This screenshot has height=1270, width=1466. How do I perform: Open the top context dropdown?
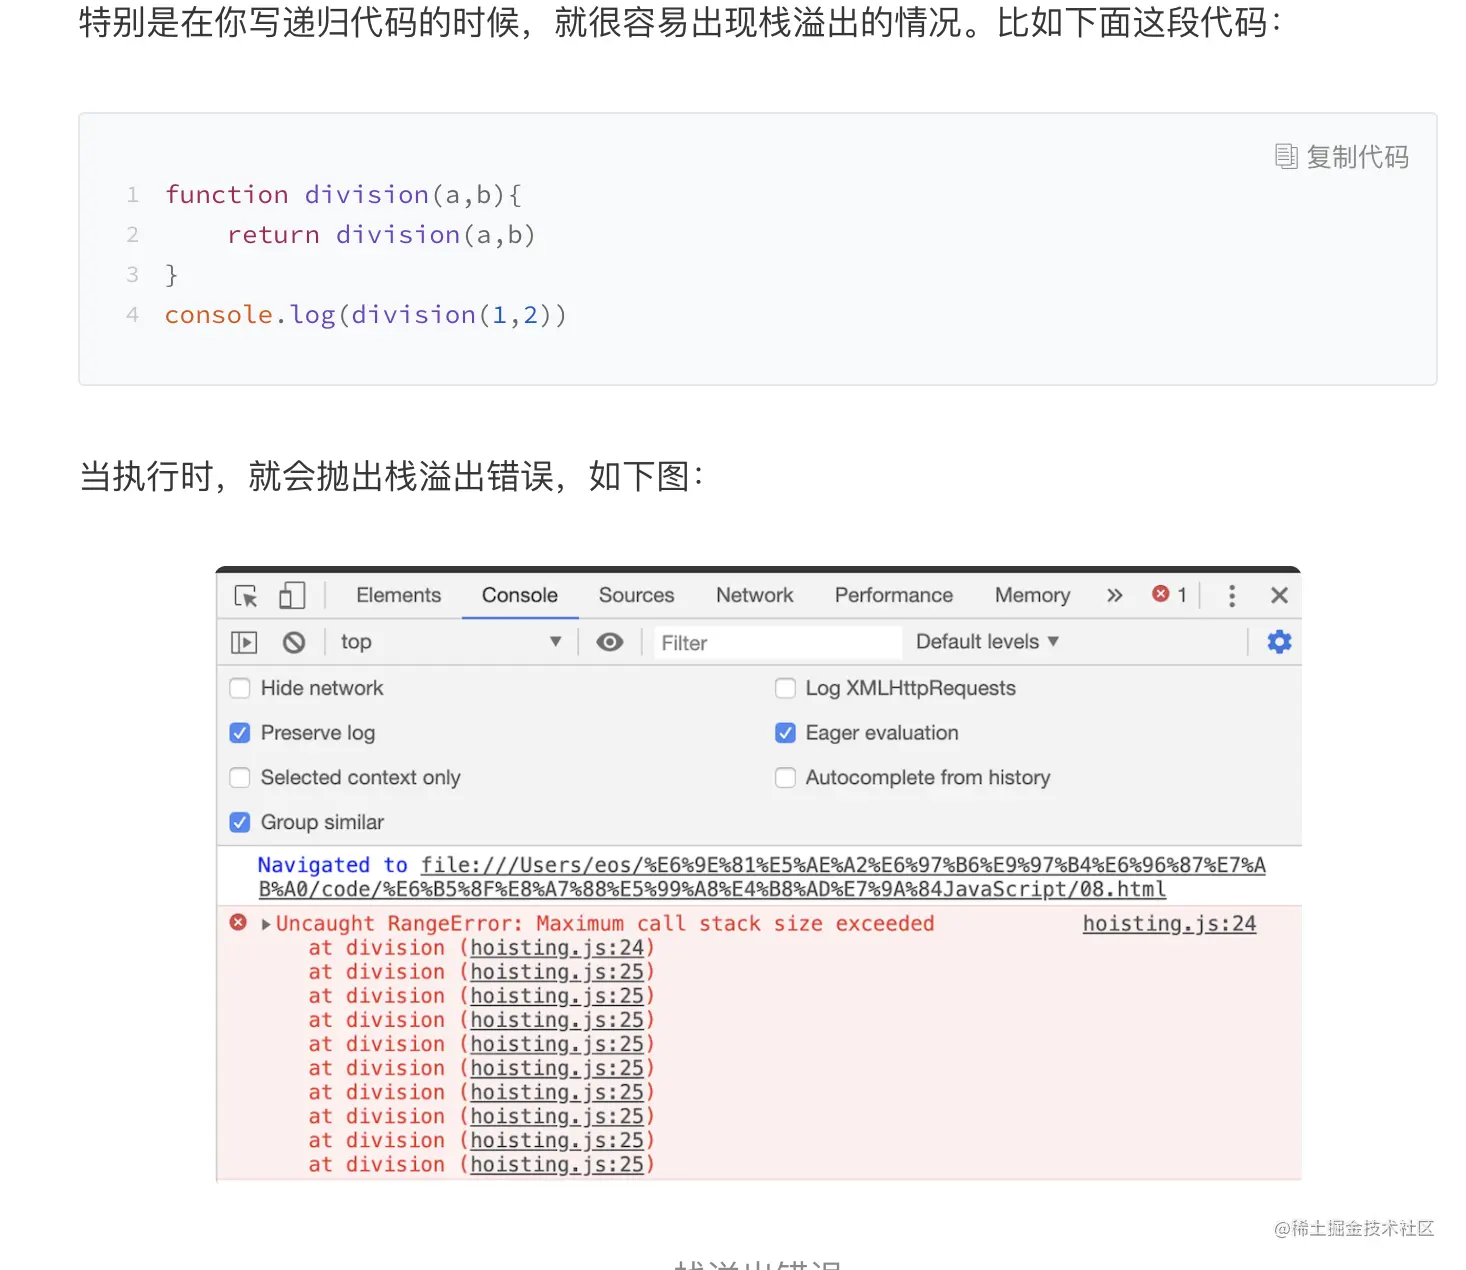(x=451, y=642)
